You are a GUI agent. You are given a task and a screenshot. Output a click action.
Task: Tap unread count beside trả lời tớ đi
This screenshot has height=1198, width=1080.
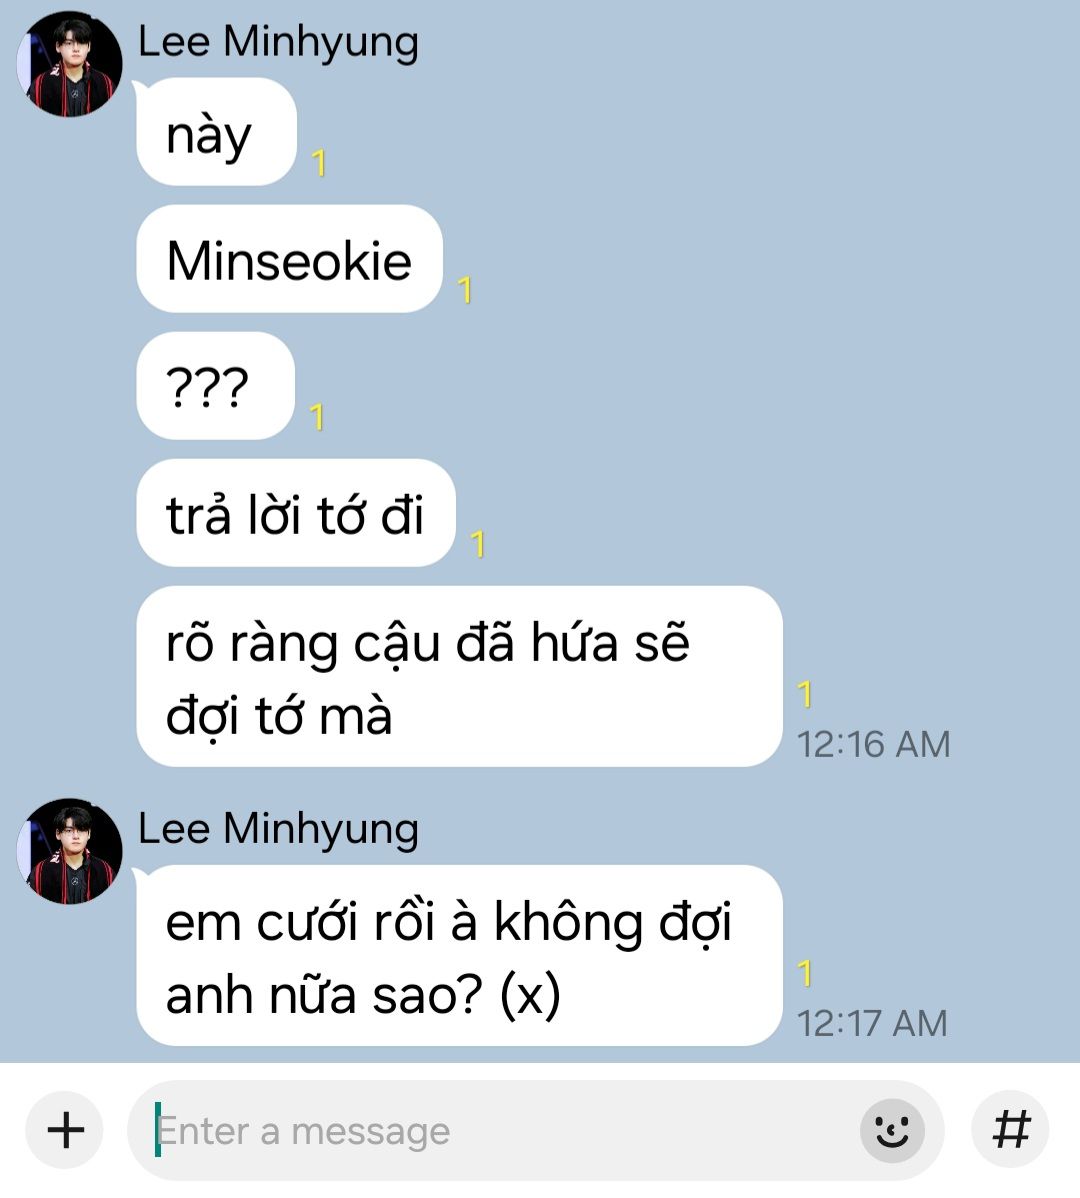478,544
